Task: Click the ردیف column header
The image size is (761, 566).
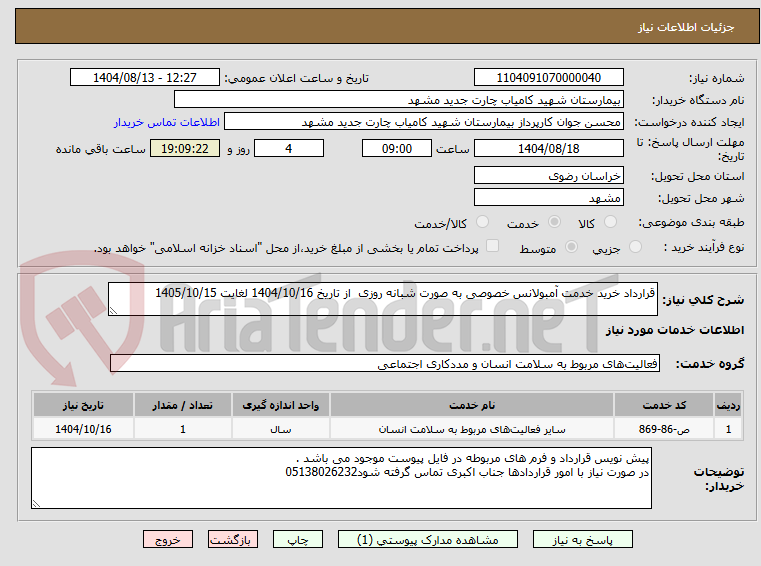Action: 728,405
